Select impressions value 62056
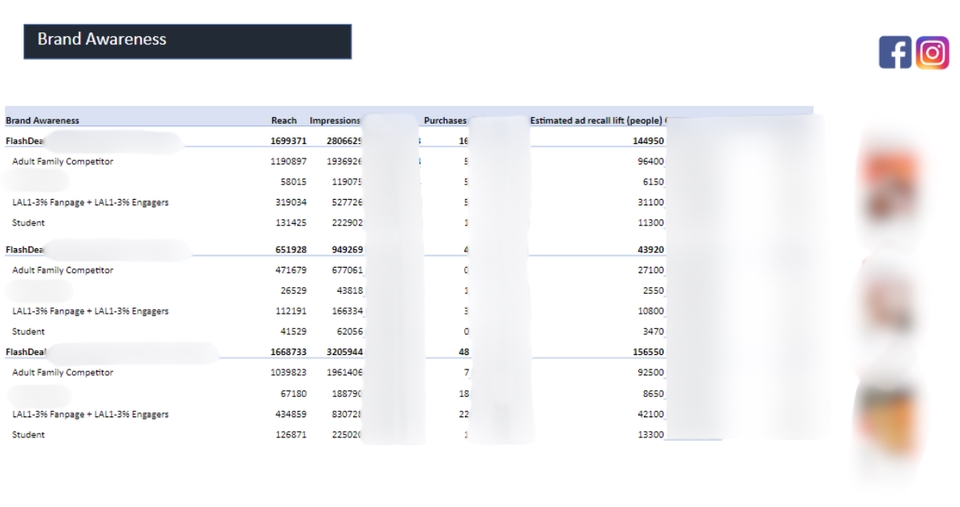Viewport: 960px width, 507px height. pos(350,332)
